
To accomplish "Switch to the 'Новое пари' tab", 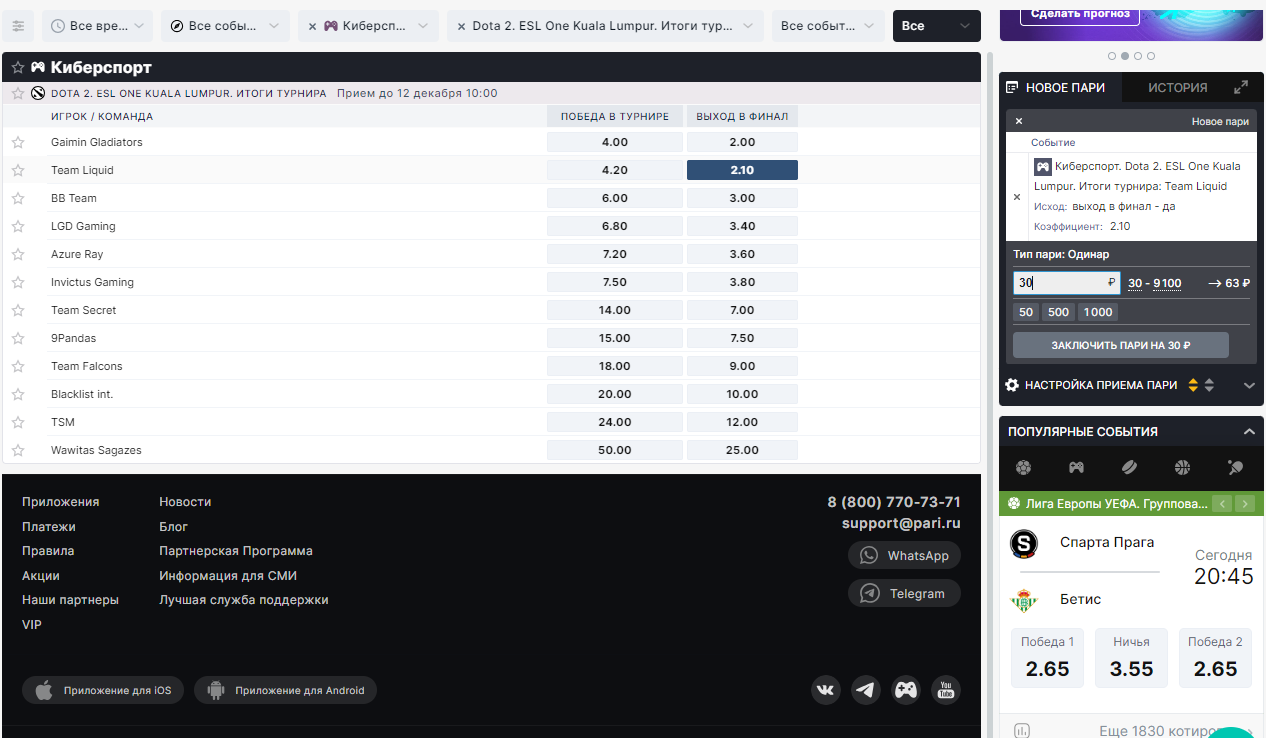I will coord(1060,87).
